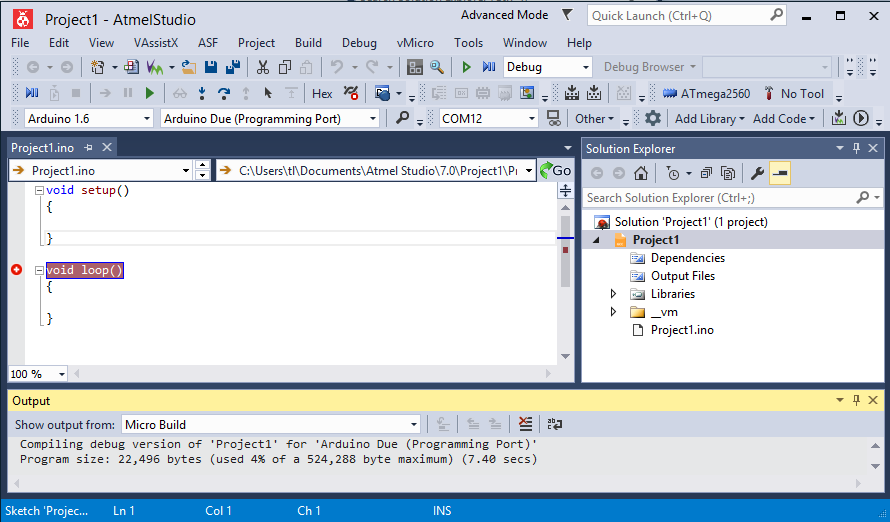This screenshot has height=522, width=890.
Task: Open the File menu
Action: click(x=20, y=43)
